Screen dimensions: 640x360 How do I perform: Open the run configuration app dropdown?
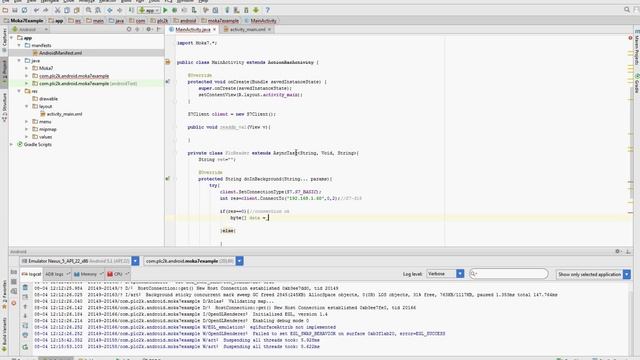[149, 10]
